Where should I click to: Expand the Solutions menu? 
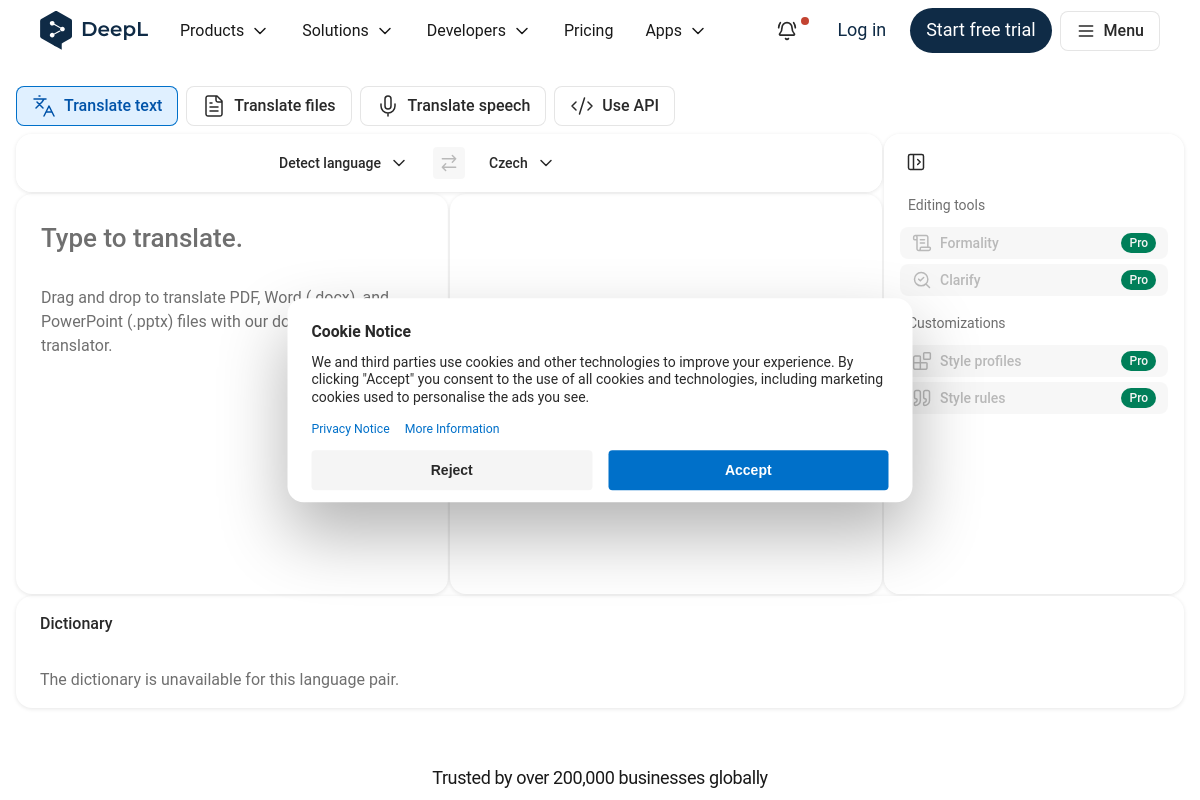[347, 31]
